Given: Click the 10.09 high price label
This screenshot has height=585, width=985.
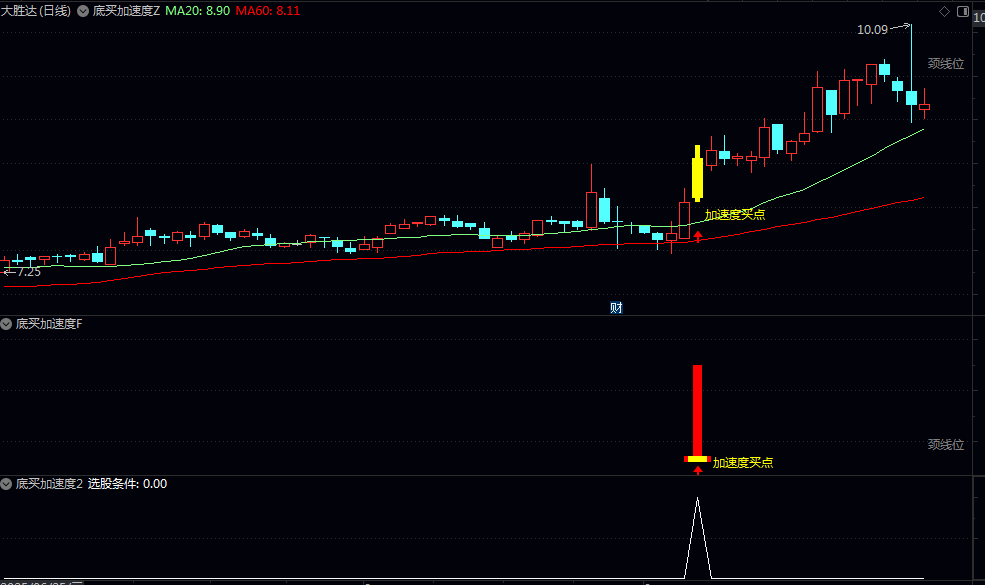Looking at the screenshot, I should tap(872, 30).
